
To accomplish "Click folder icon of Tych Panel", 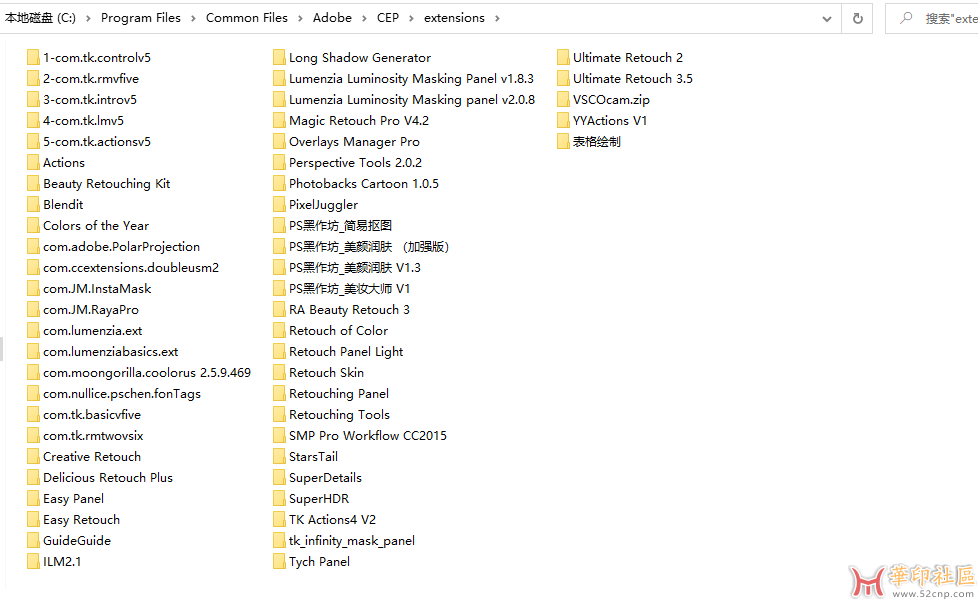I will 279,562.
